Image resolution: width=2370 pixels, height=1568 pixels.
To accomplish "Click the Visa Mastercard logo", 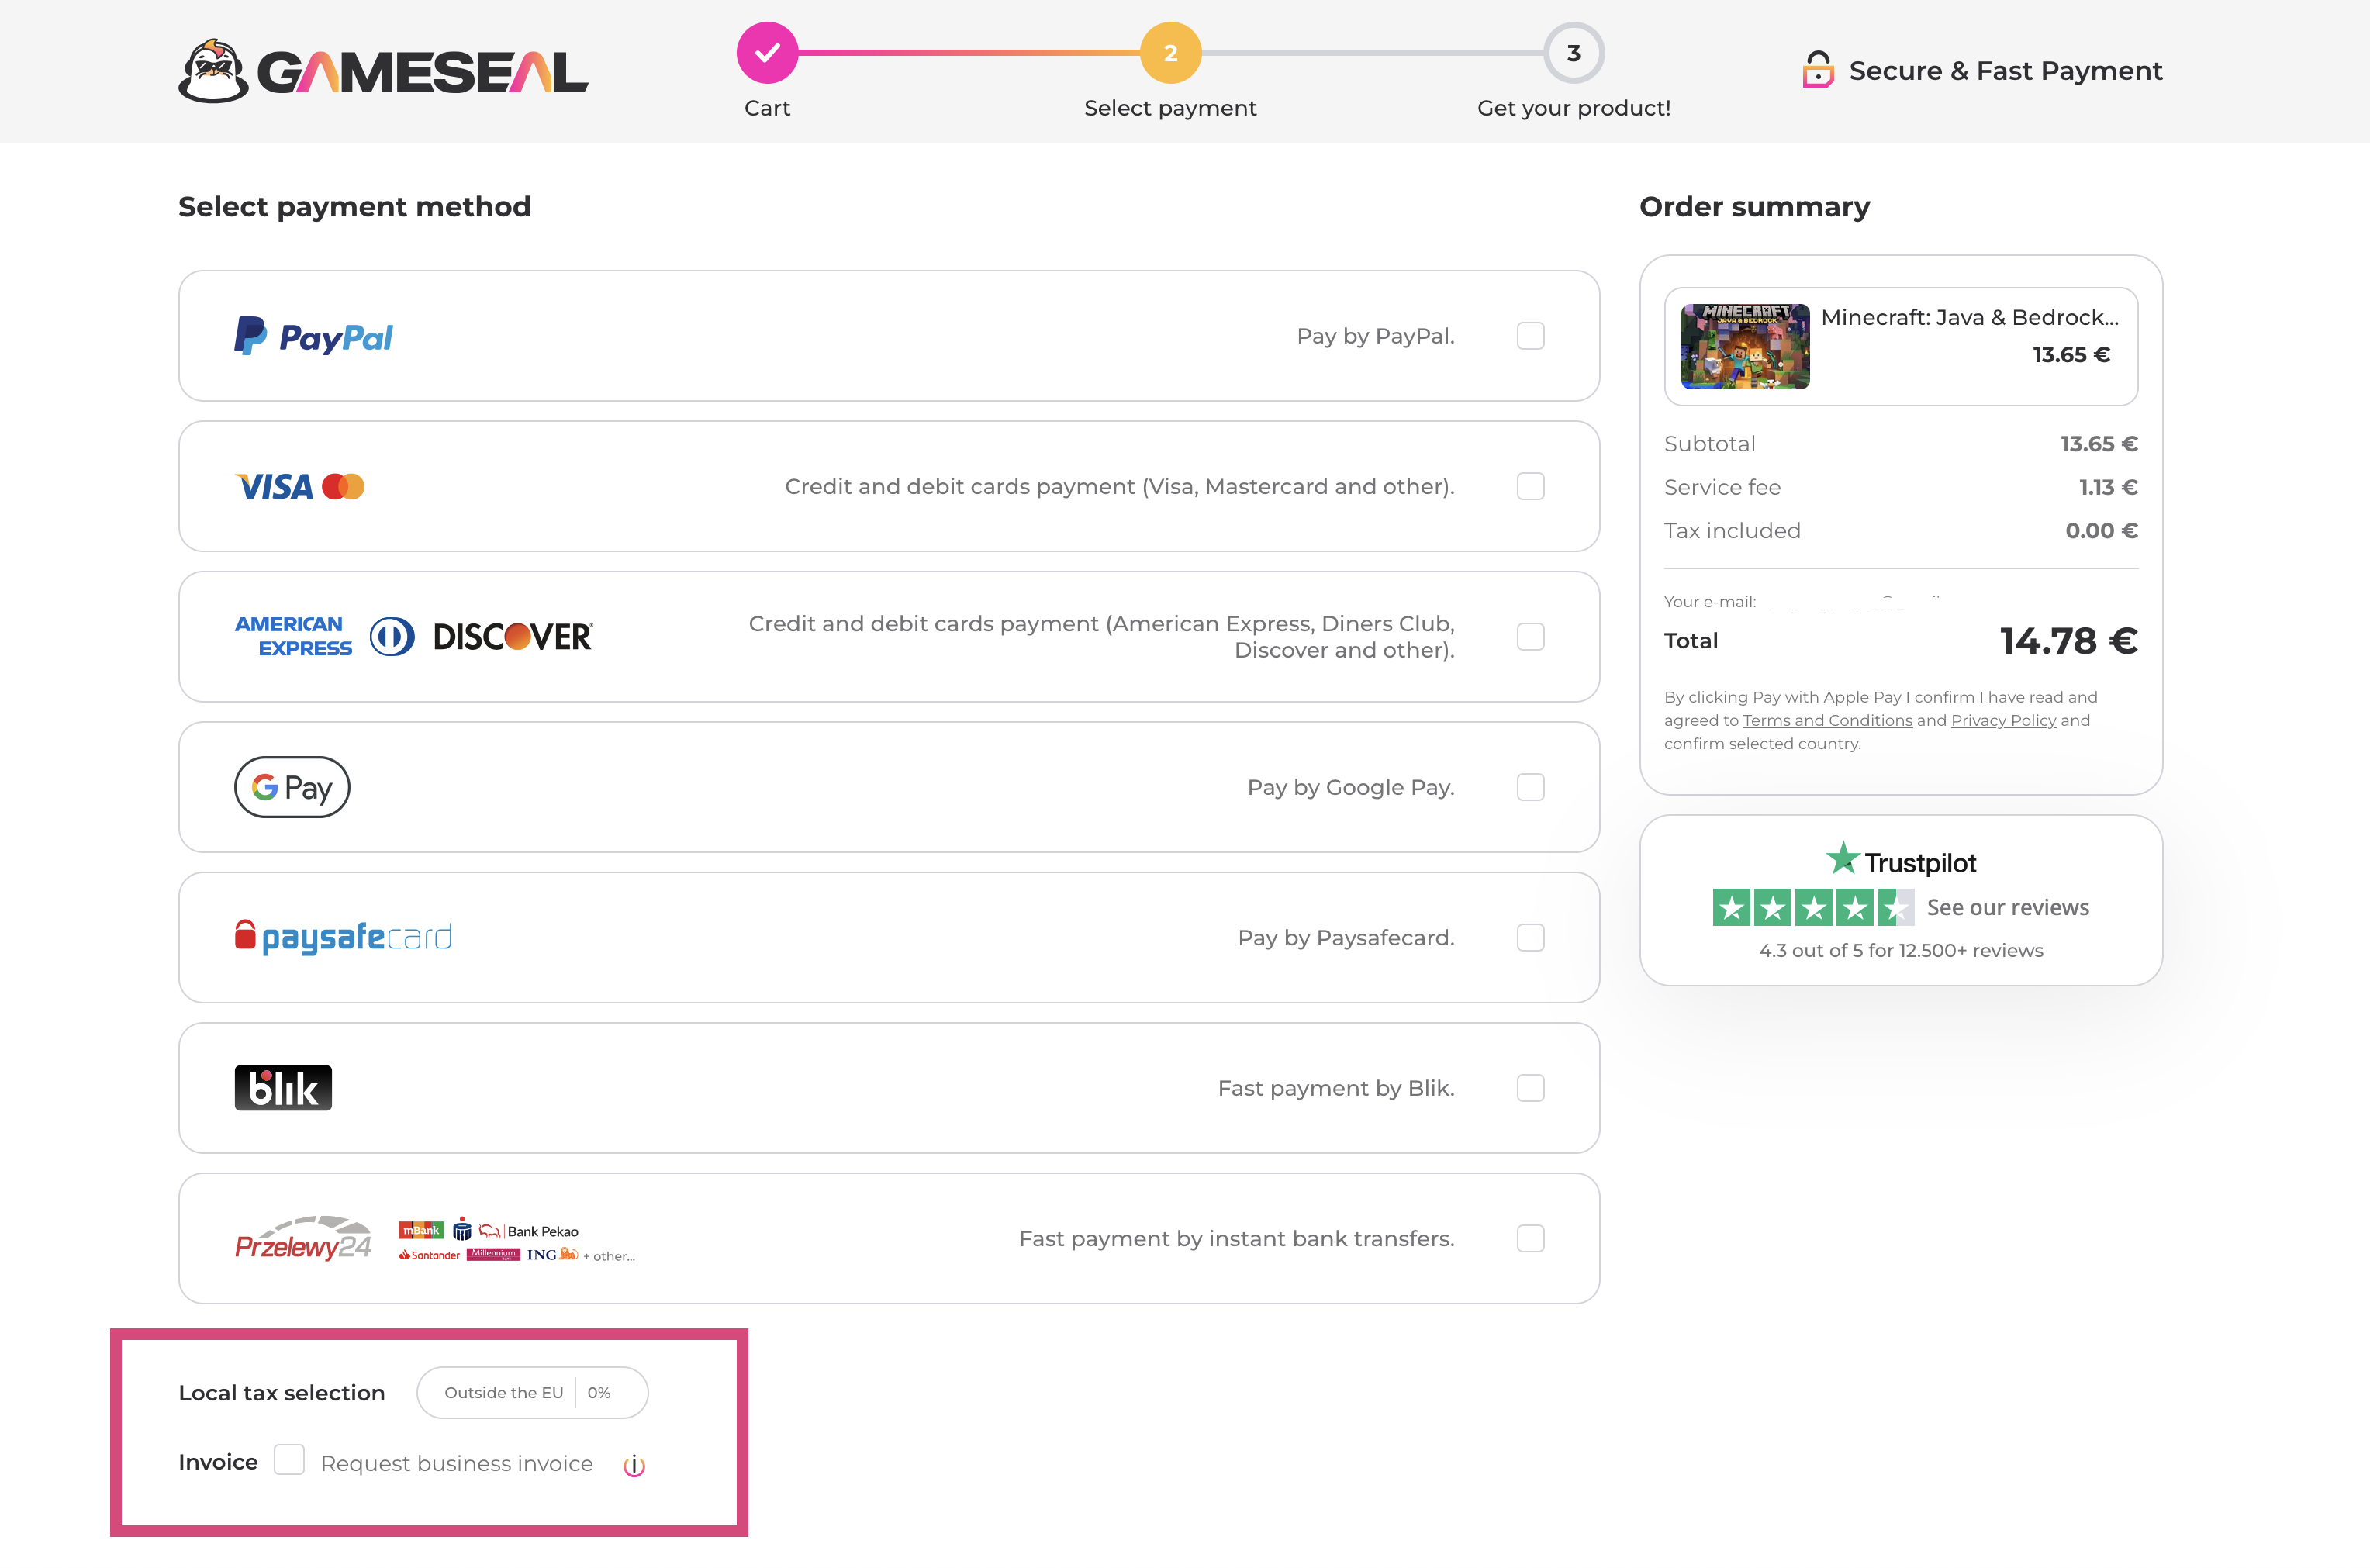I will pos(299,487).
